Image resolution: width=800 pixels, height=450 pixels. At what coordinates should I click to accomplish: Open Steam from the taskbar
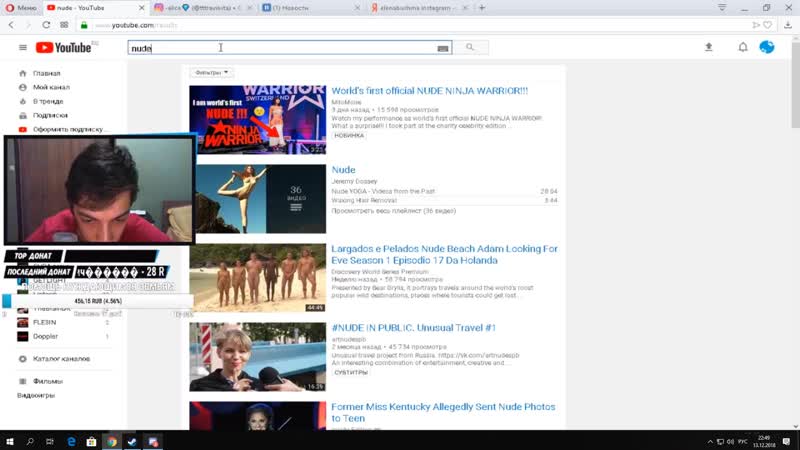pyautogui.click(x=132, y=441)
